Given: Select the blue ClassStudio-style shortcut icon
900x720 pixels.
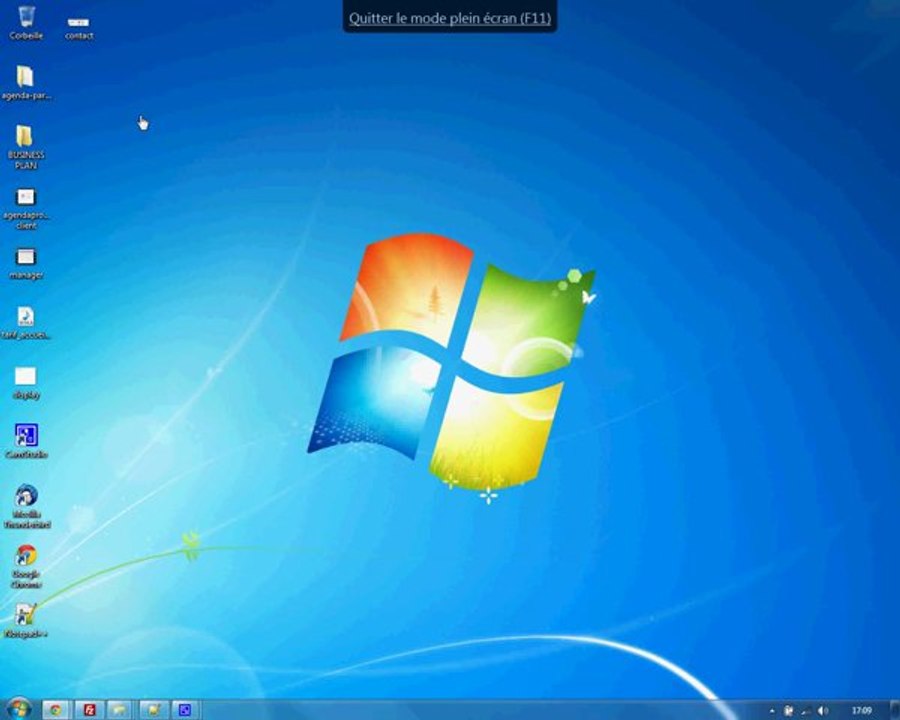Looking at the screenshot, I should point(26,441).
